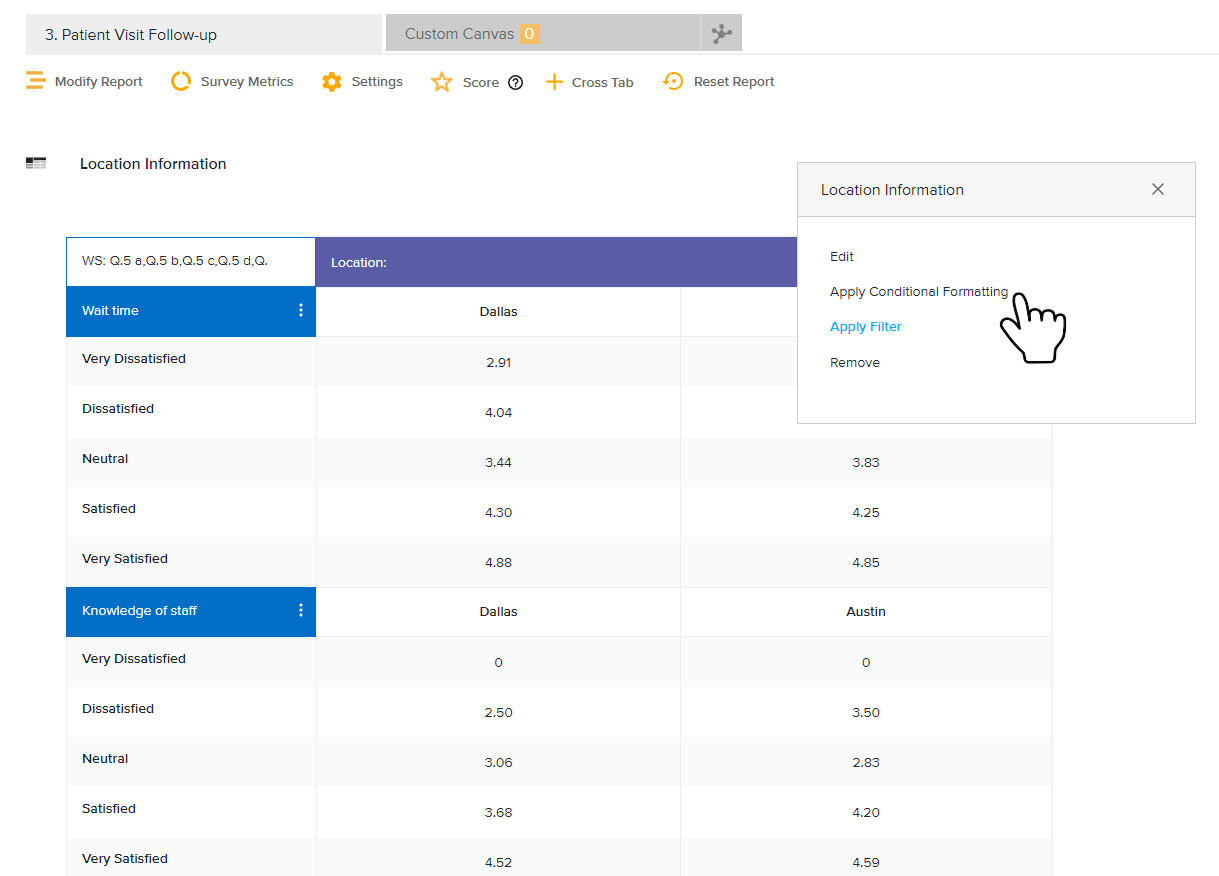This screenshot has height=876, width=1219.
Task: Open the network diagram icon tab
Action: click(x=721, y=34)
